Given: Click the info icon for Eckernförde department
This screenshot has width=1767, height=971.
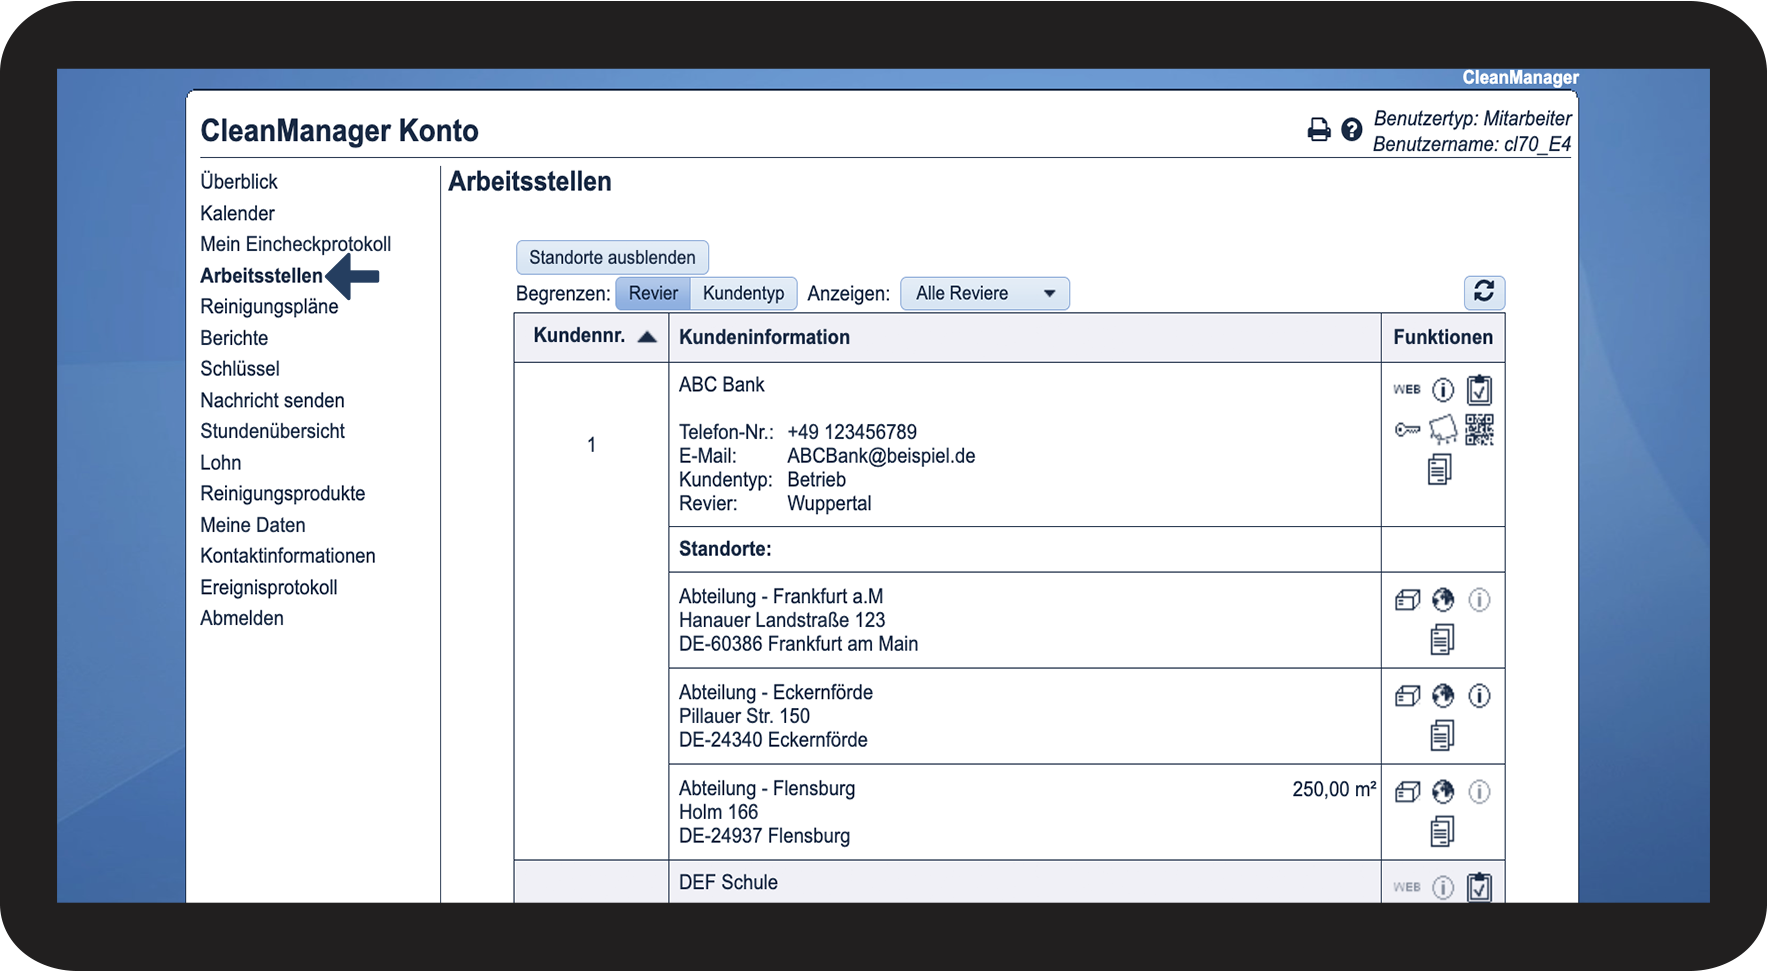Looking at the screenshot, I should (1479, 696).
